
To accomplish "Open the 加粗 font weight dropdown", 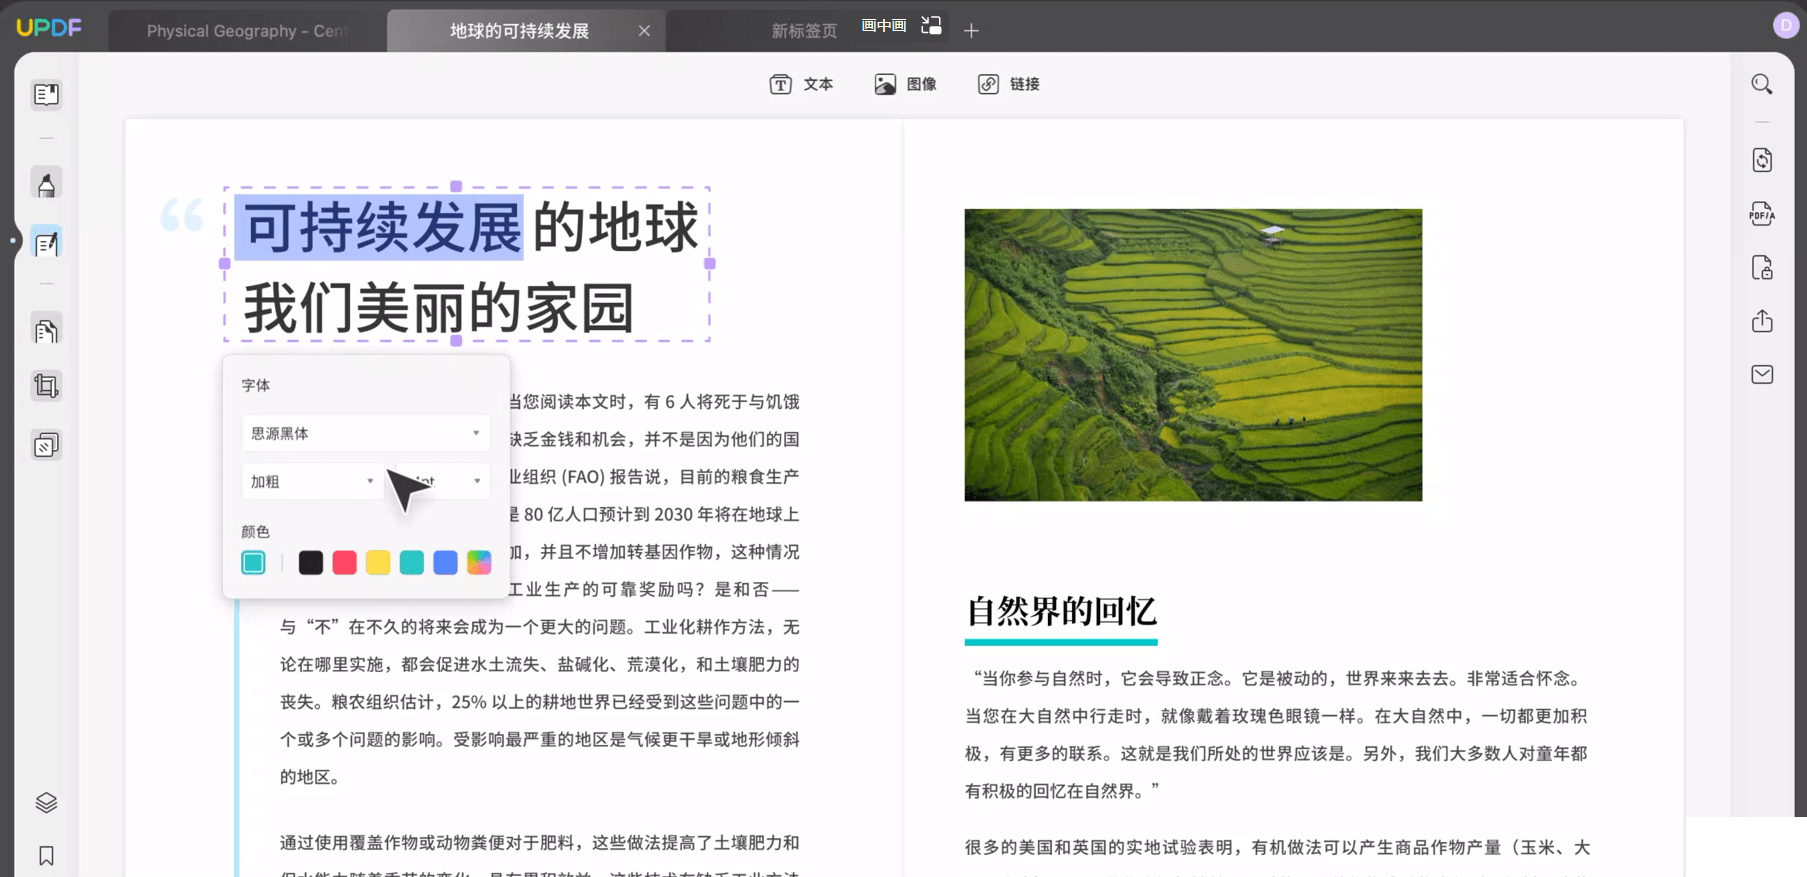I will click(x=311, y=481).
